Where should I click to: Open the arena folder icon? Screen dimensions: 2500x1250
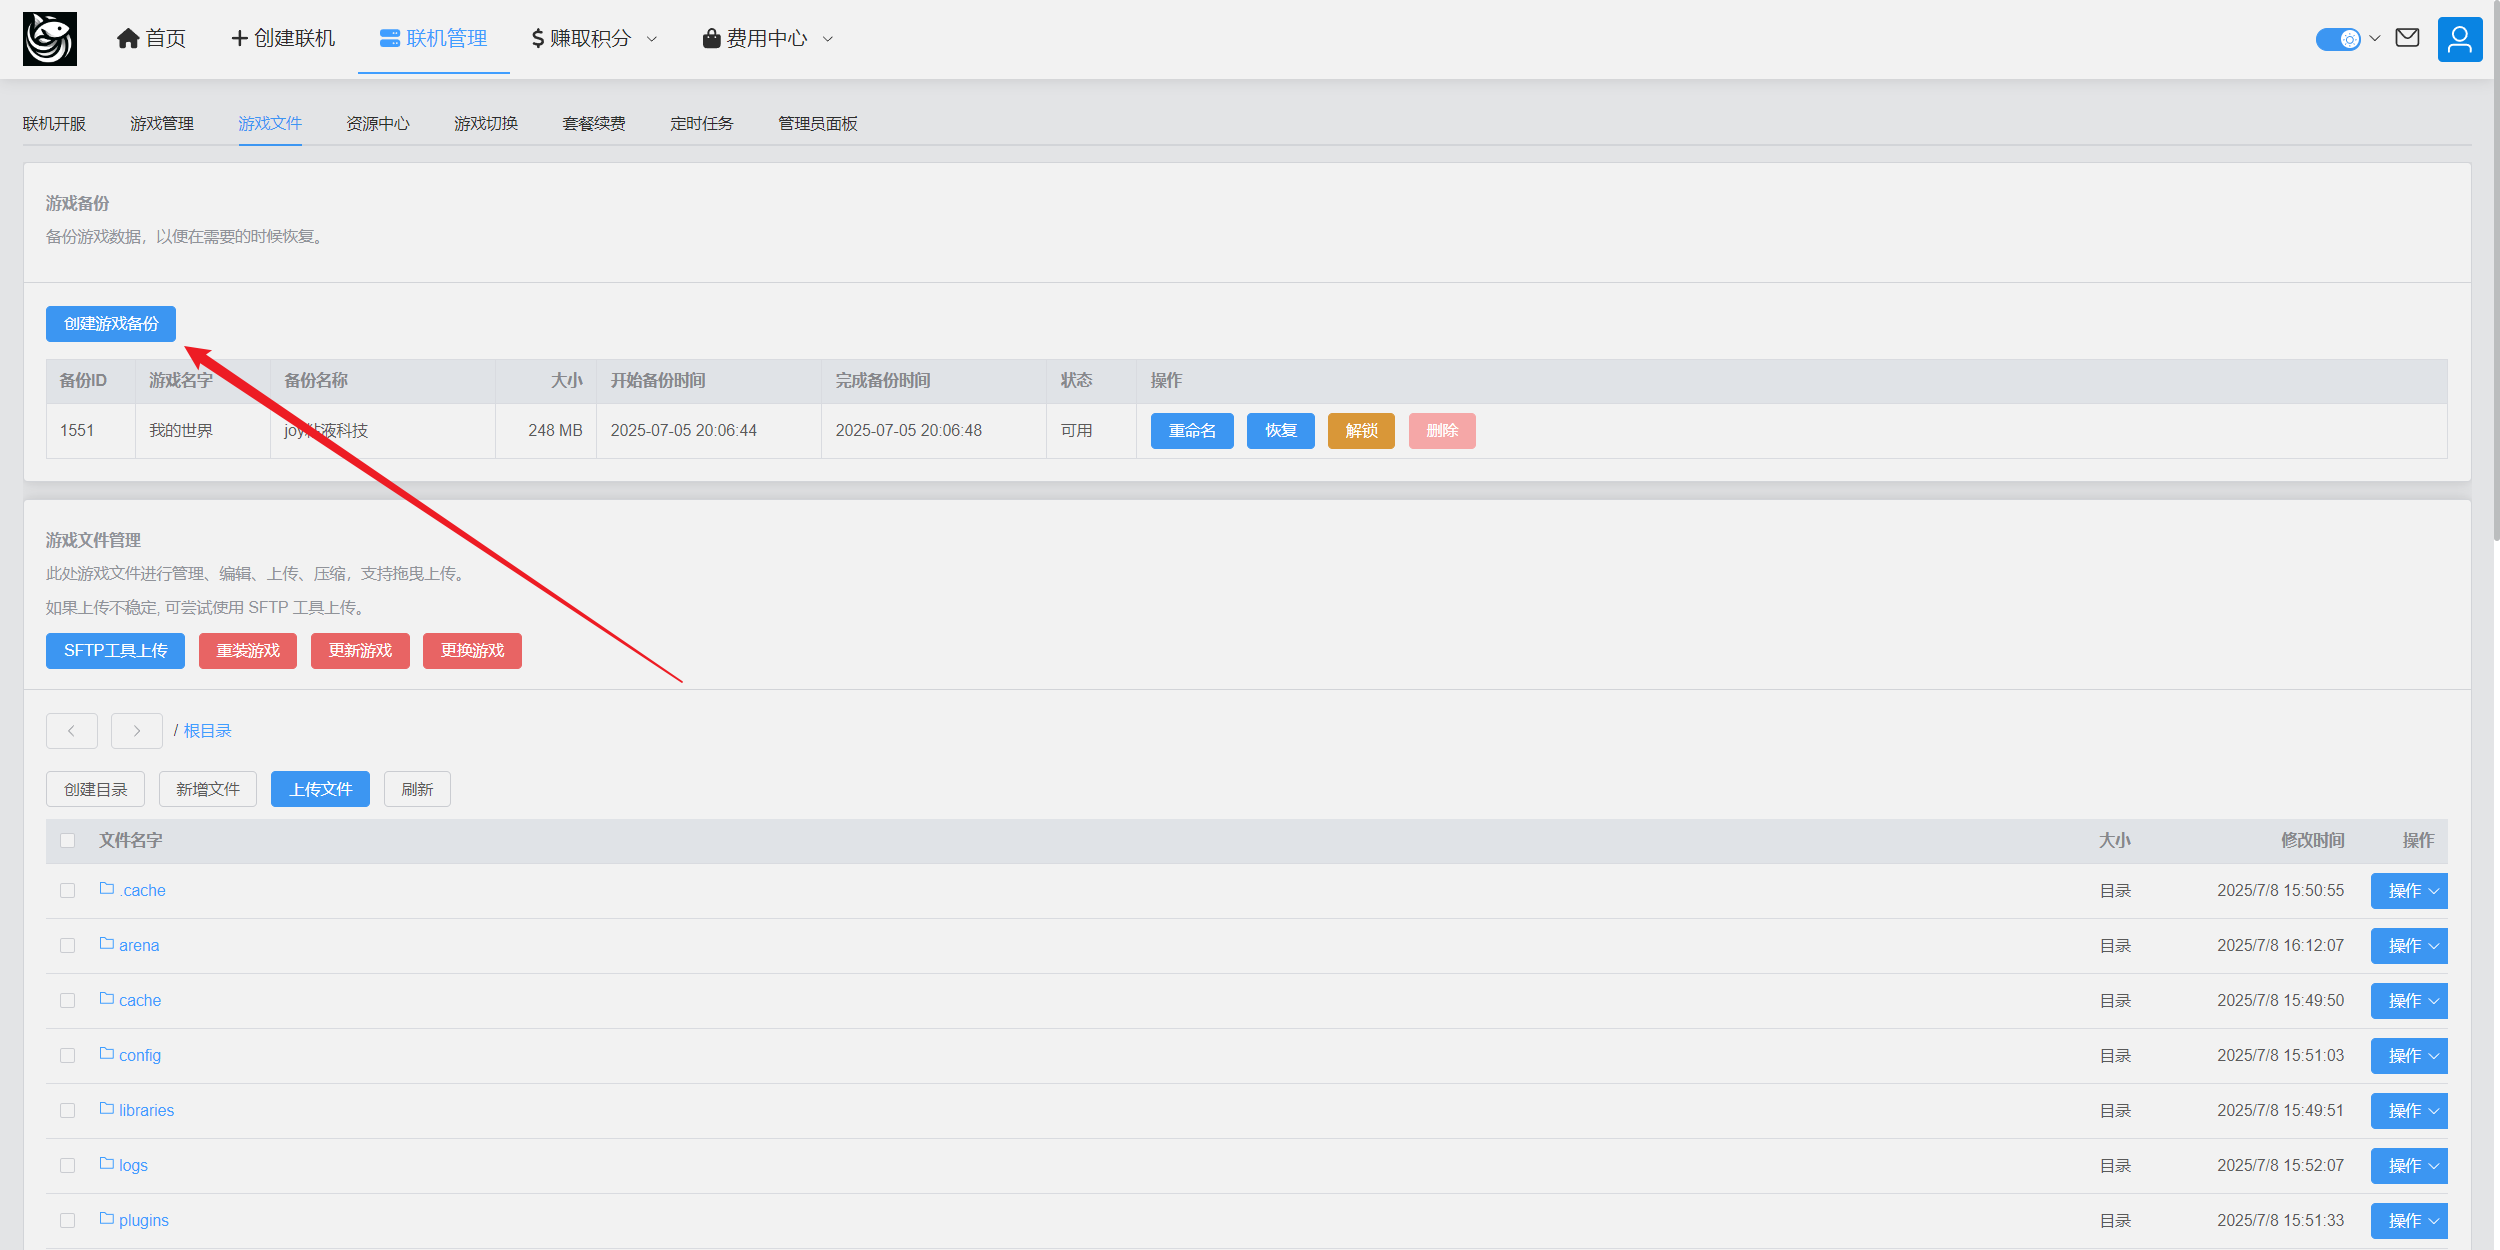pyautogui.click(x=107, y=944)
